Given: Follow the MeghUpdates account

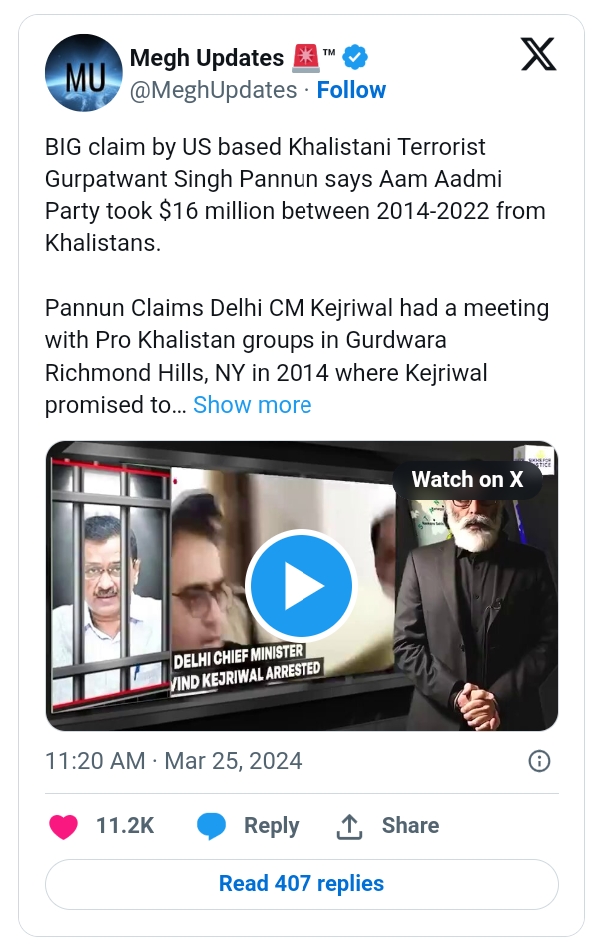Looking at the screenshot, I should coord(351,90).
